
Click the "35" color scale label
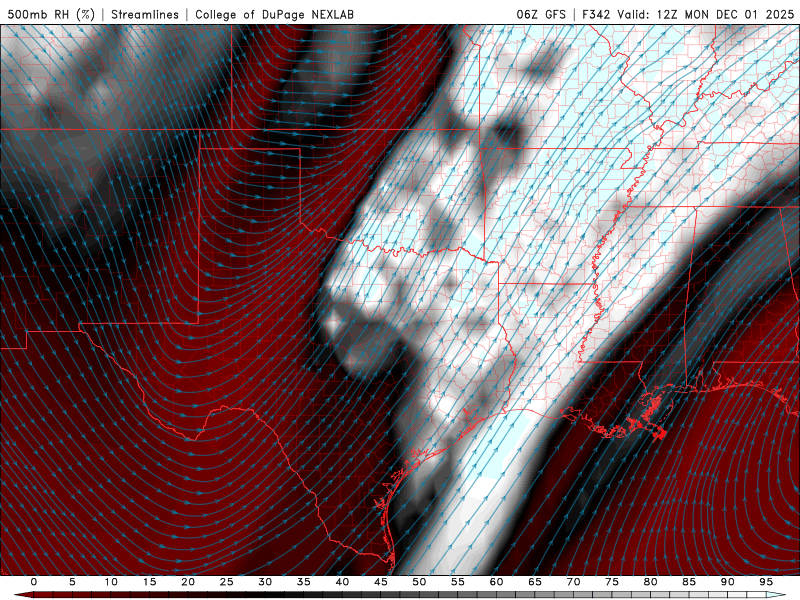coord(304,582)
